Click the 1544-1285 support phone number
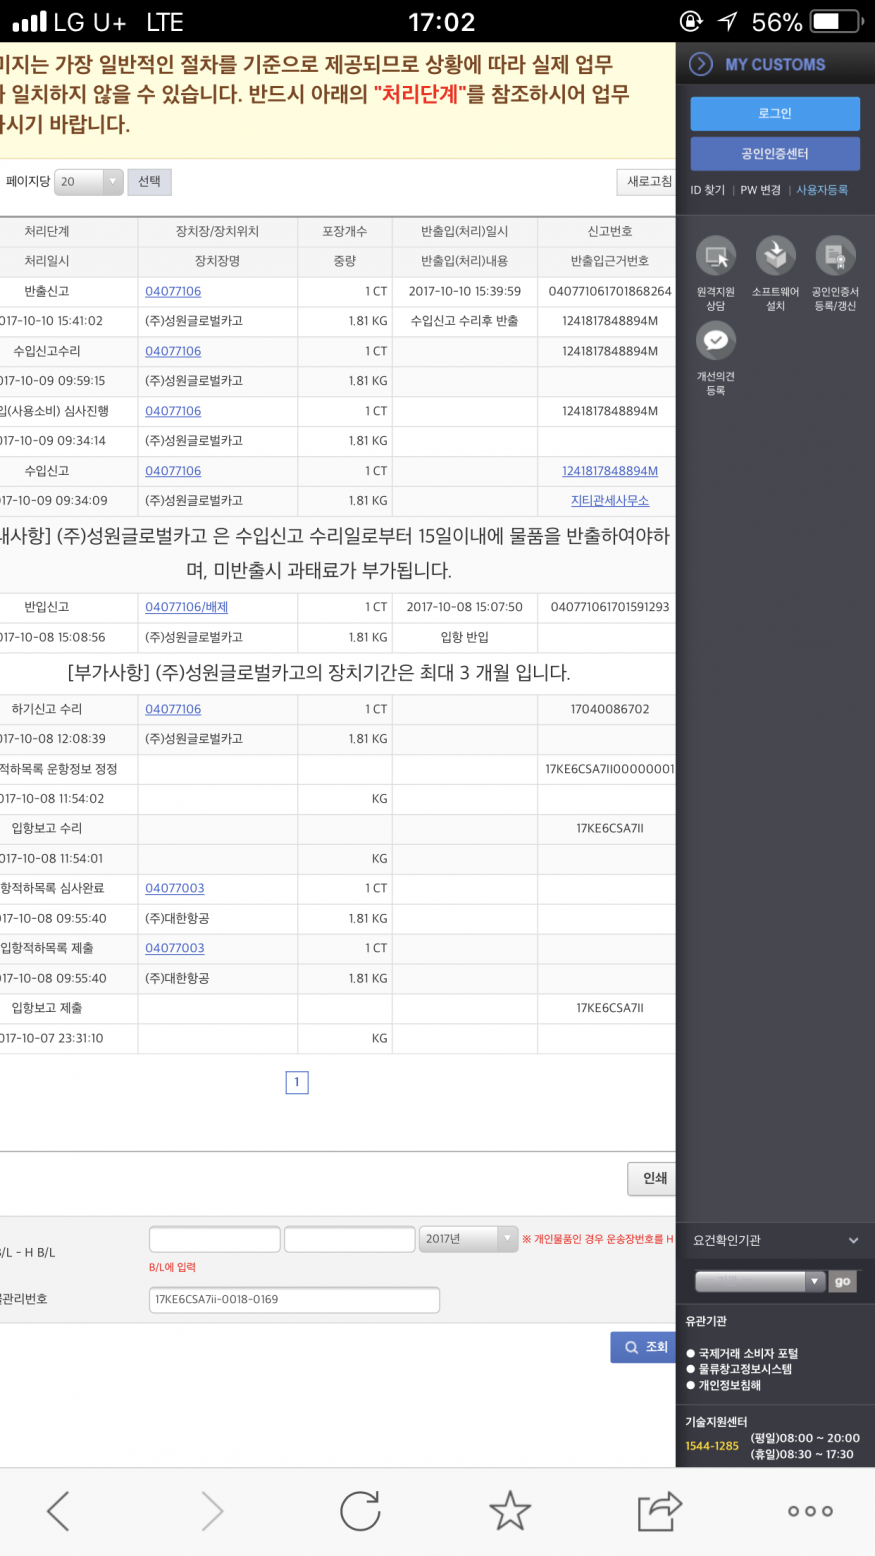Screen dimensions: 875x1556 tap(712, 1446)
